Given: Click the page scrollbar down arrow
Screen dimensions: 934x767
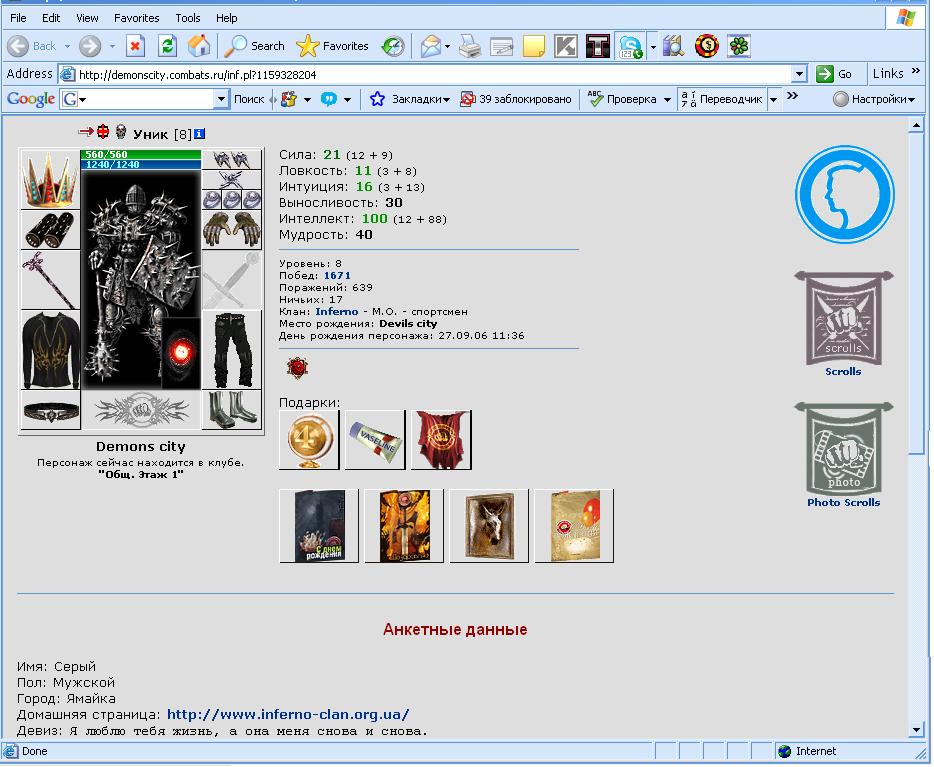Looking at the screenshot, I should click(x=916, y=729).
